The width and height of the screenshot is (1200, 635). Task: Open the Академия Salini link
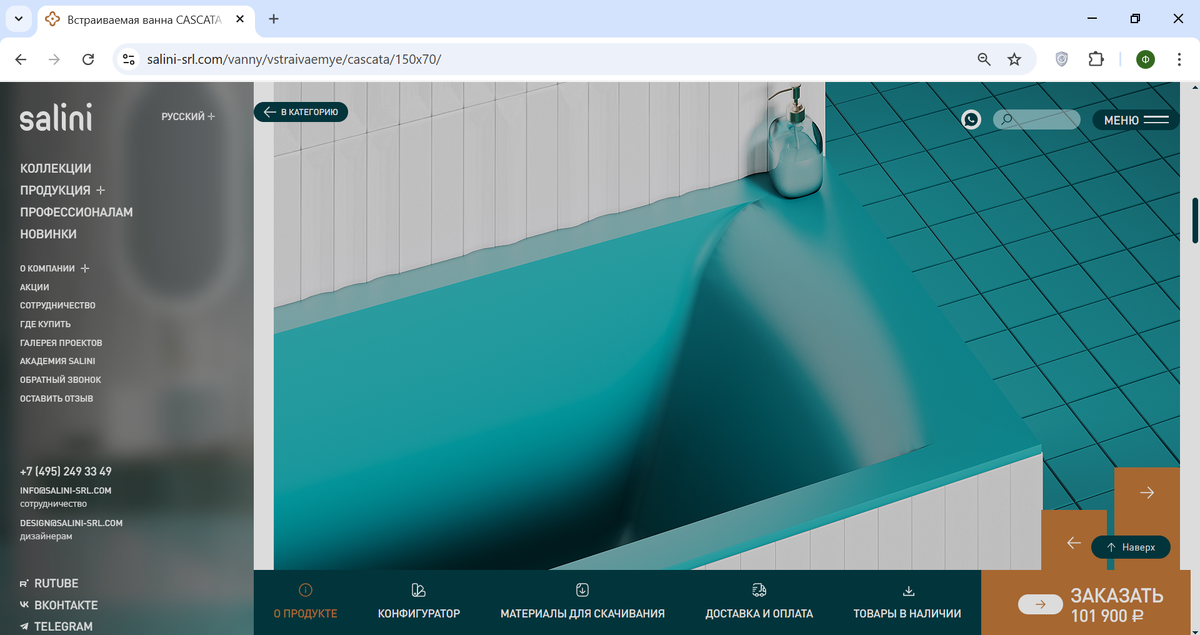(x=57, y=361)
